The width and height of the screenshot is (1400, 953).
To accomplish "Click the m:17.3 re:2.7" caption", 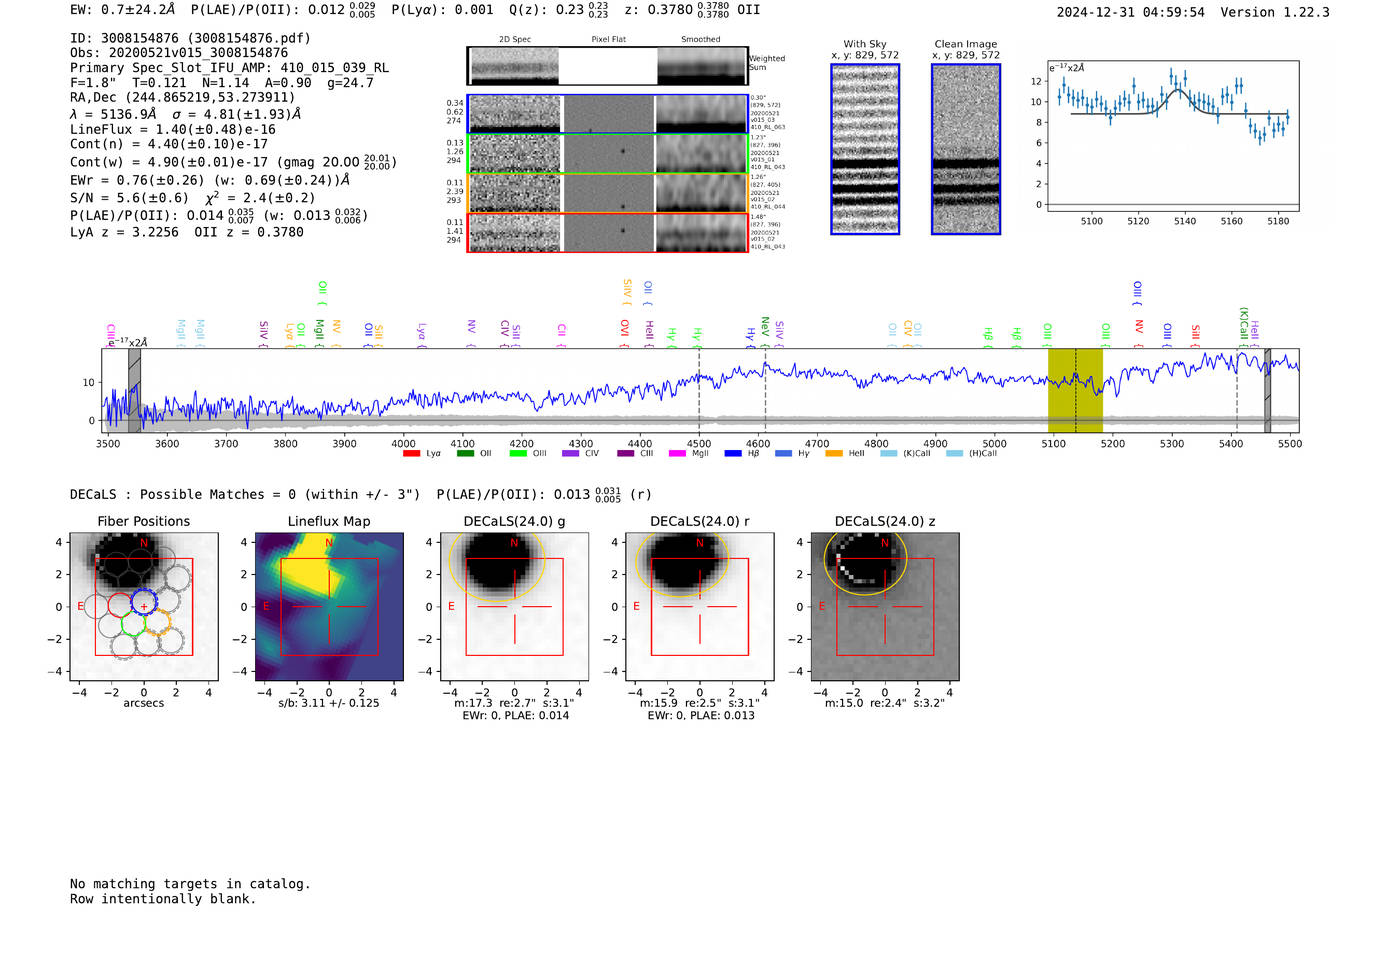I will click(x=514, y=703).
